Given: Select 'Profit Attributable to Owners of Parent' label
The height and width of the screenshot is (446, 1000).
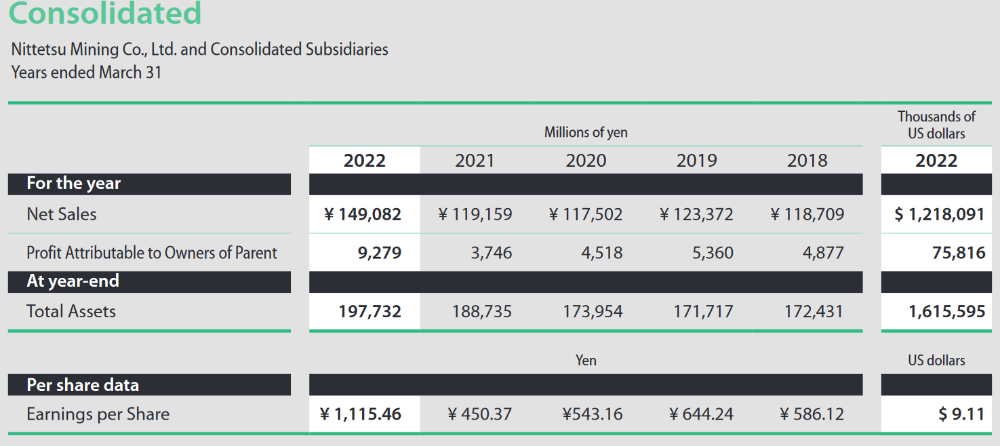Looking at the screenshot, I should (152, 253).
